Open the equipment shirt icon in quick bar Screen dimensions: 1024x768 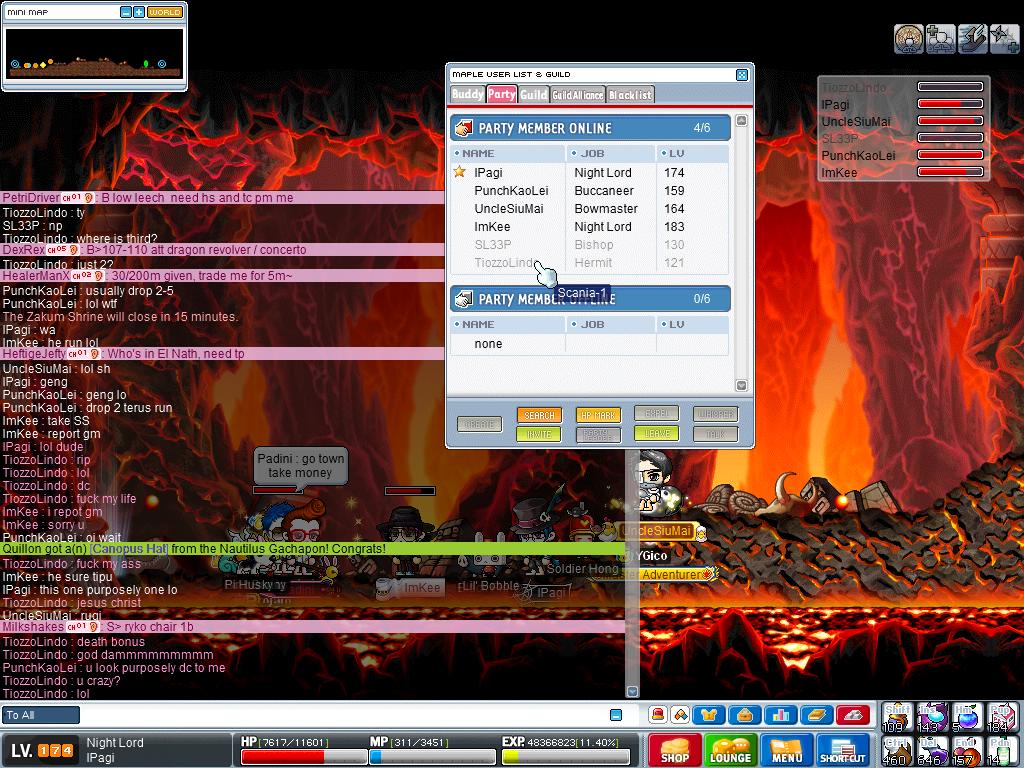pyautogui.click(x=710, y=715)
